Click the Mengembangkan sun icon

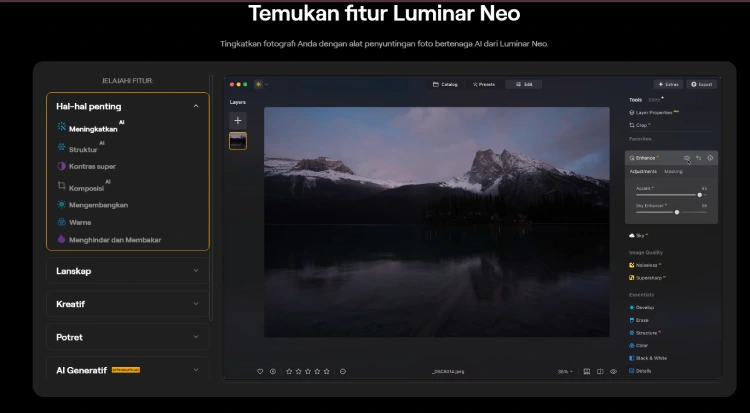tap(62, 204)
